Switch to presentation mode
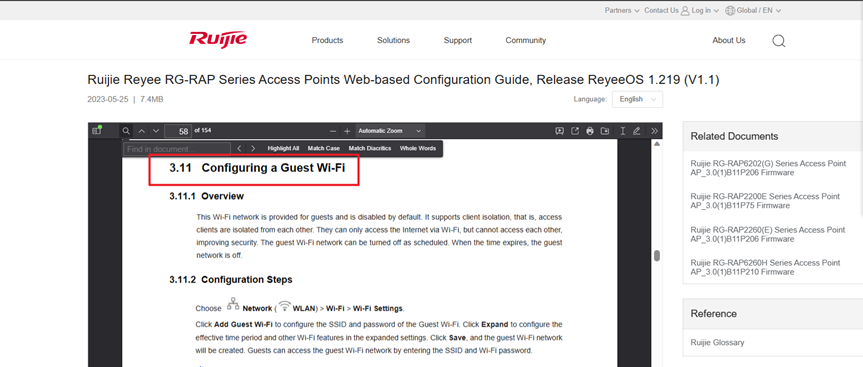 (559, 131)
